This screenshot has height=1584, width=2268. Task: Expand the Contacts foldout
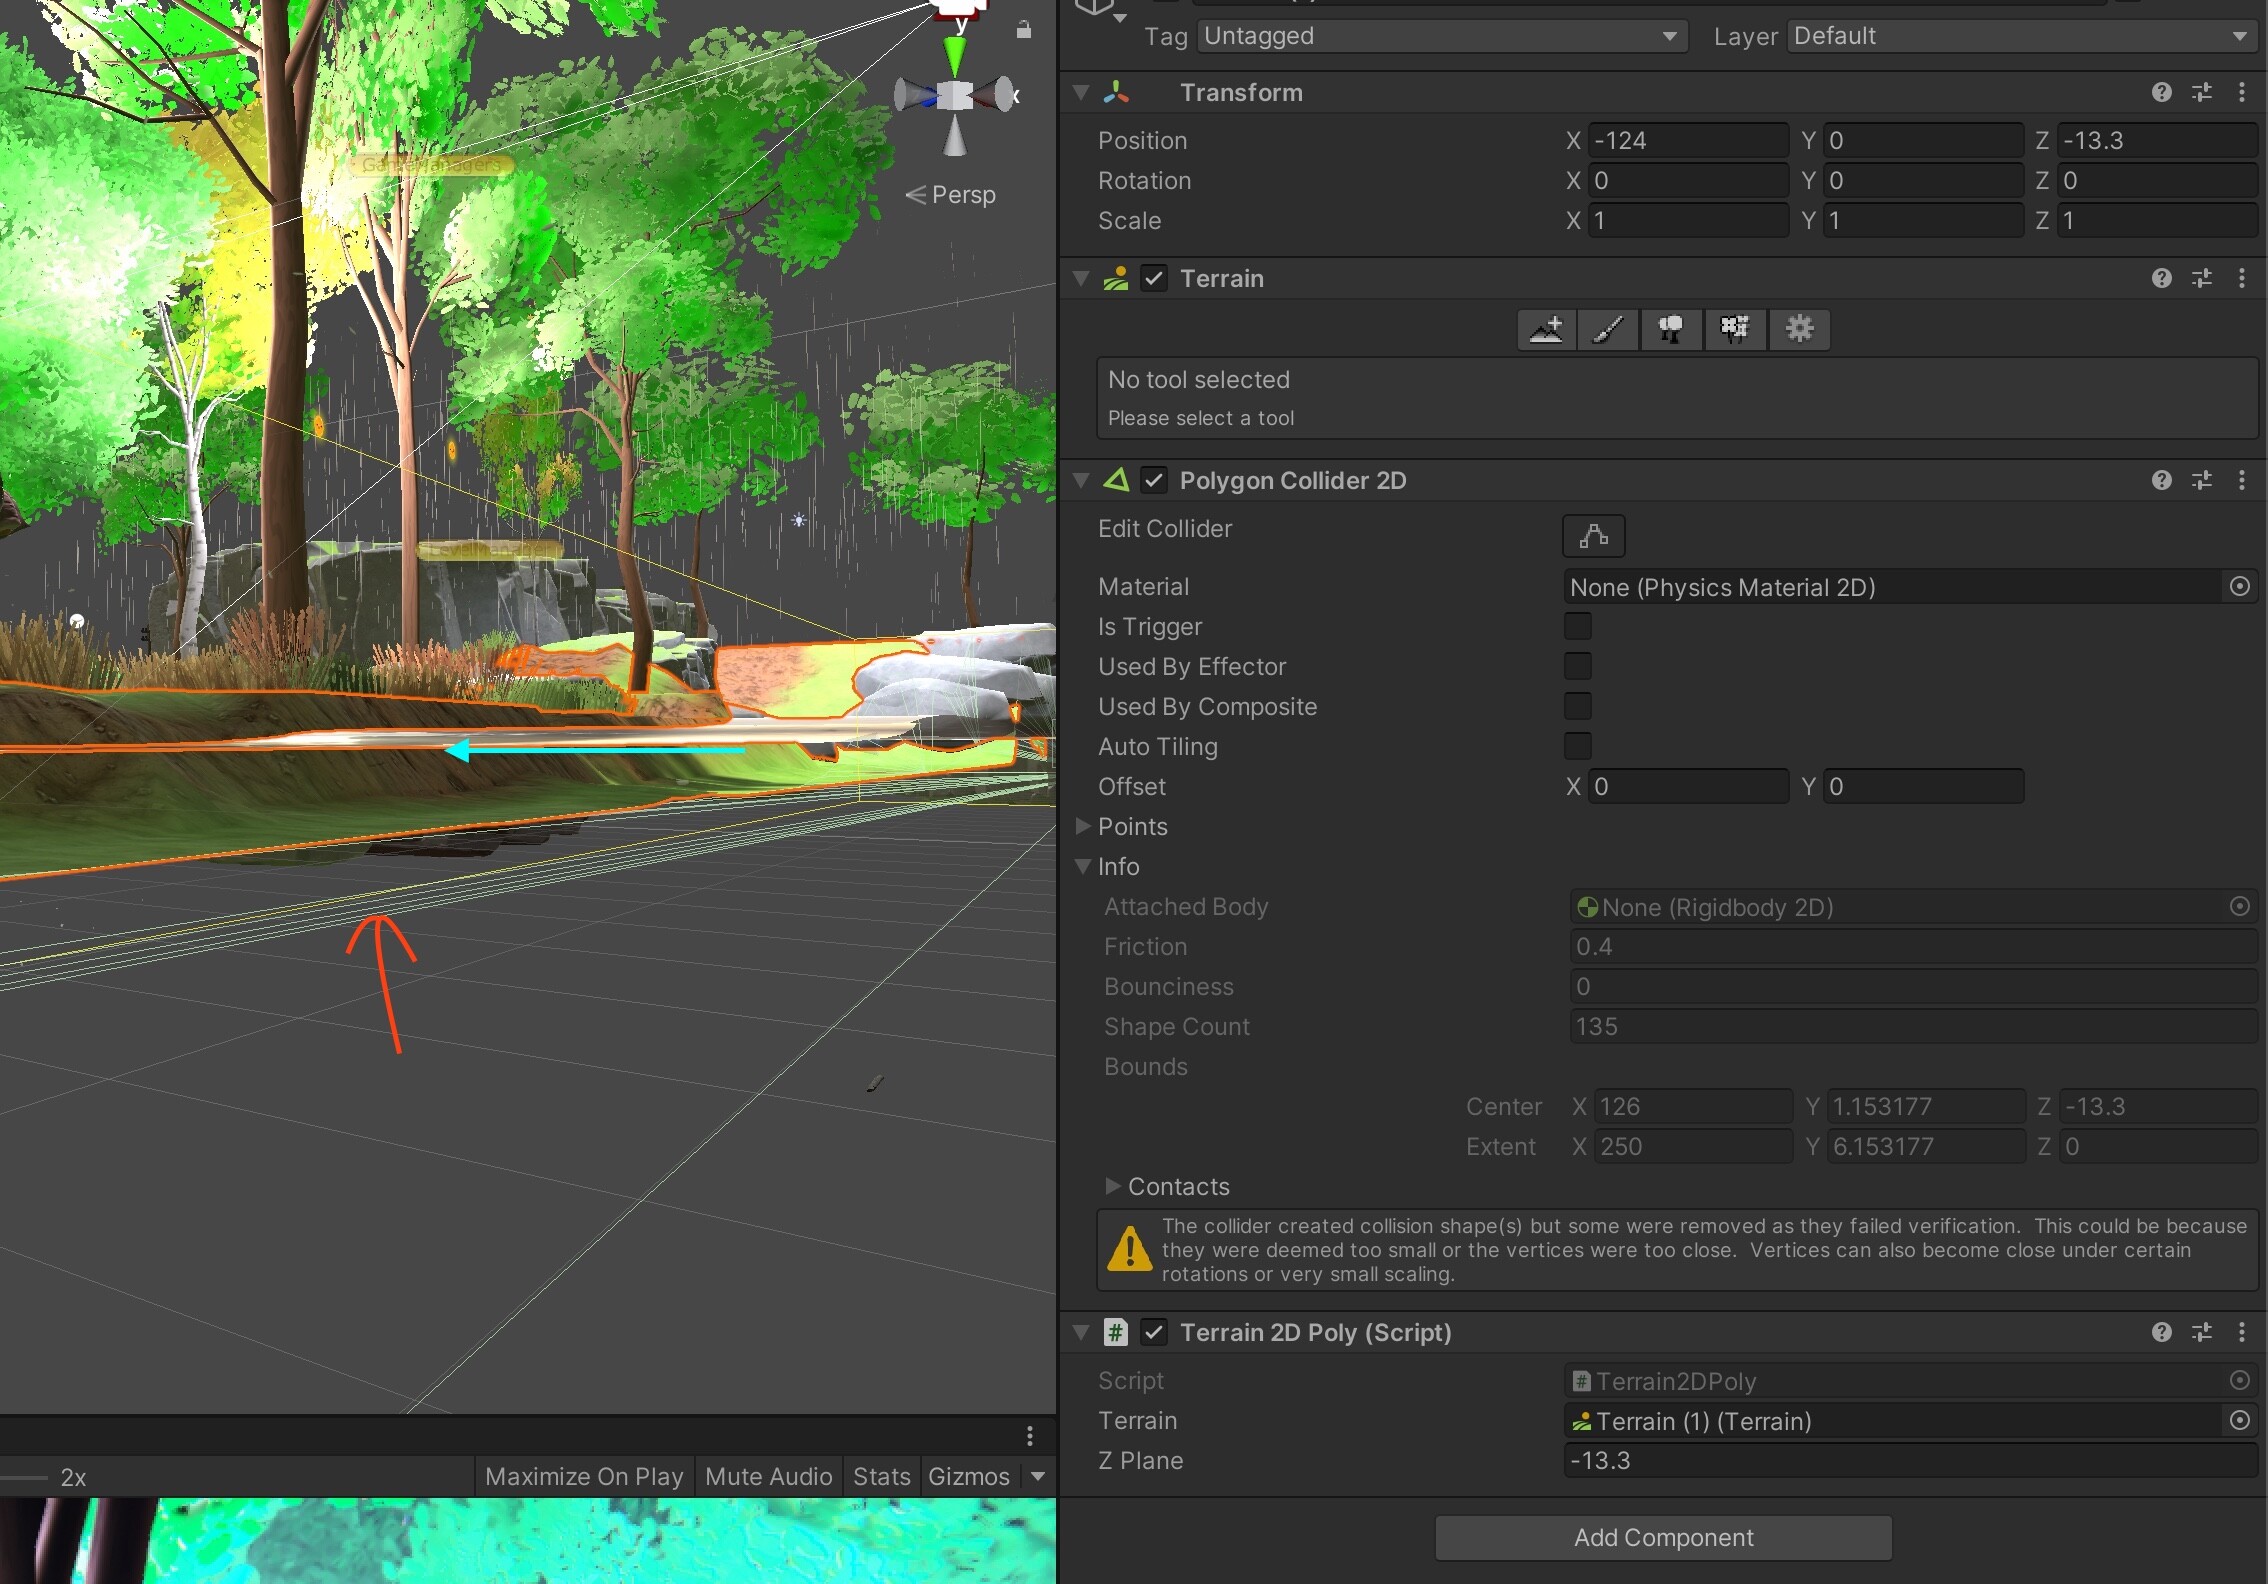[x=1113, y=1187]
